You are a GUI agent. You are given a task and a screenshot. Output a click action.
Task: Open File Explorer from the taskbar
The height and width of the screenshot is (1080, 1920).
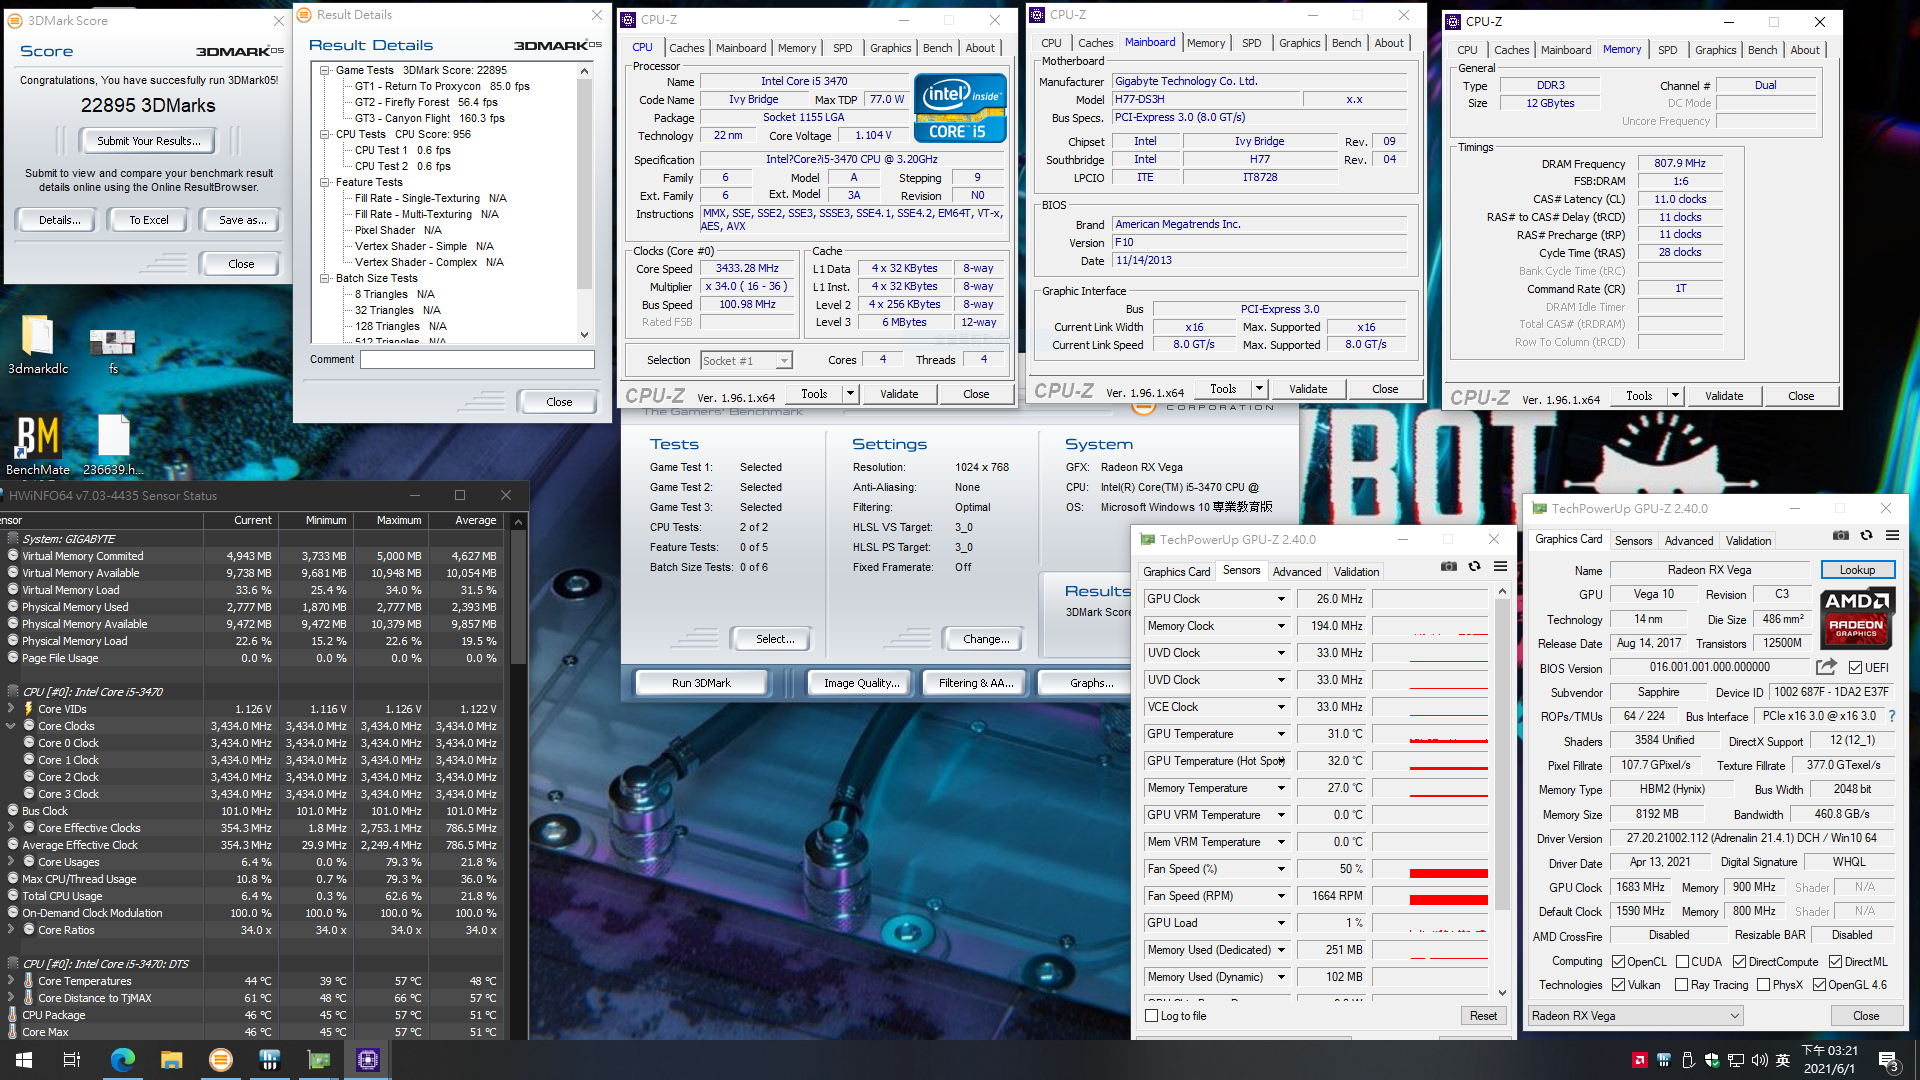tap(172, 1060)
